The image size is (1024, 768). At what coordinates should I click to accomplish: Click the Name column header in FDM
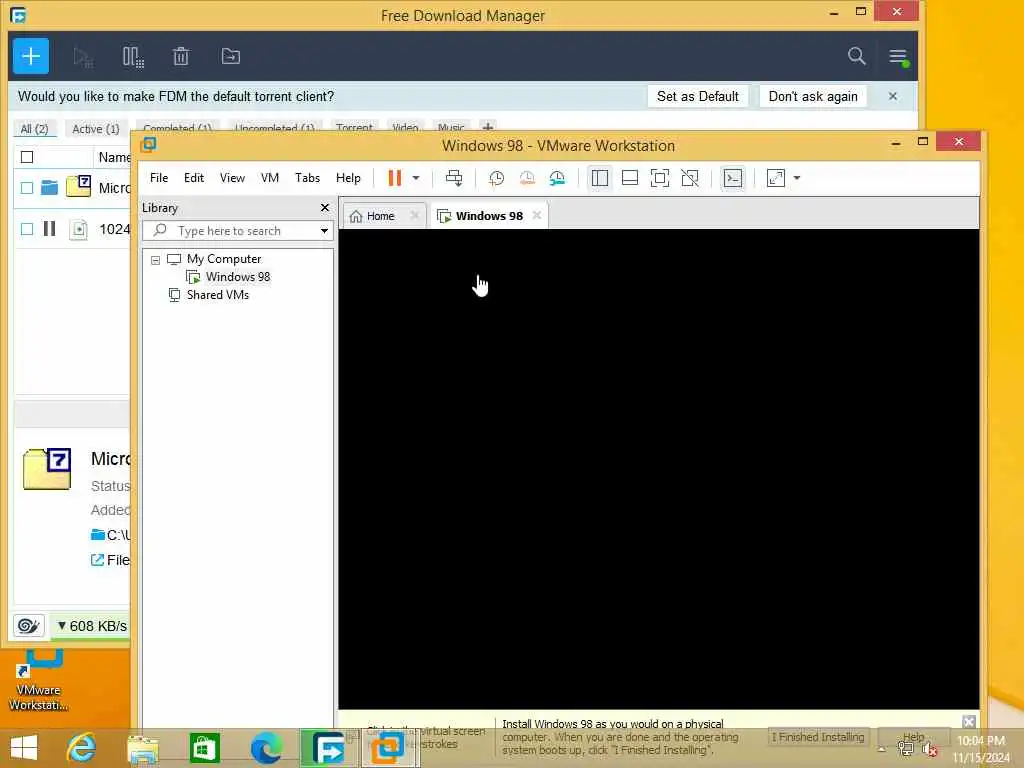coord(114,157)
